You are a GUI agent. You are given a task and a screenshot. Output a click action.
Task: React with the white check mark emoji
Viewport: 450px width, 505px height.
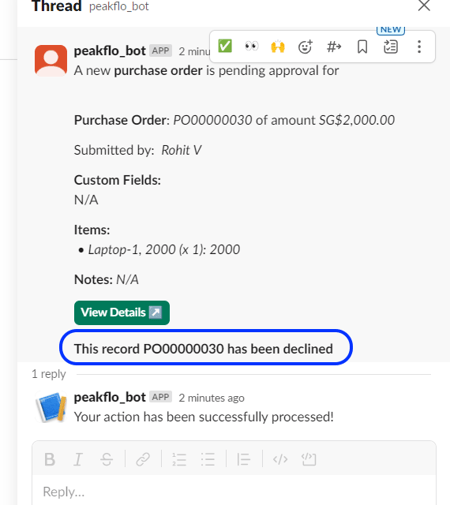coord(225,46)
